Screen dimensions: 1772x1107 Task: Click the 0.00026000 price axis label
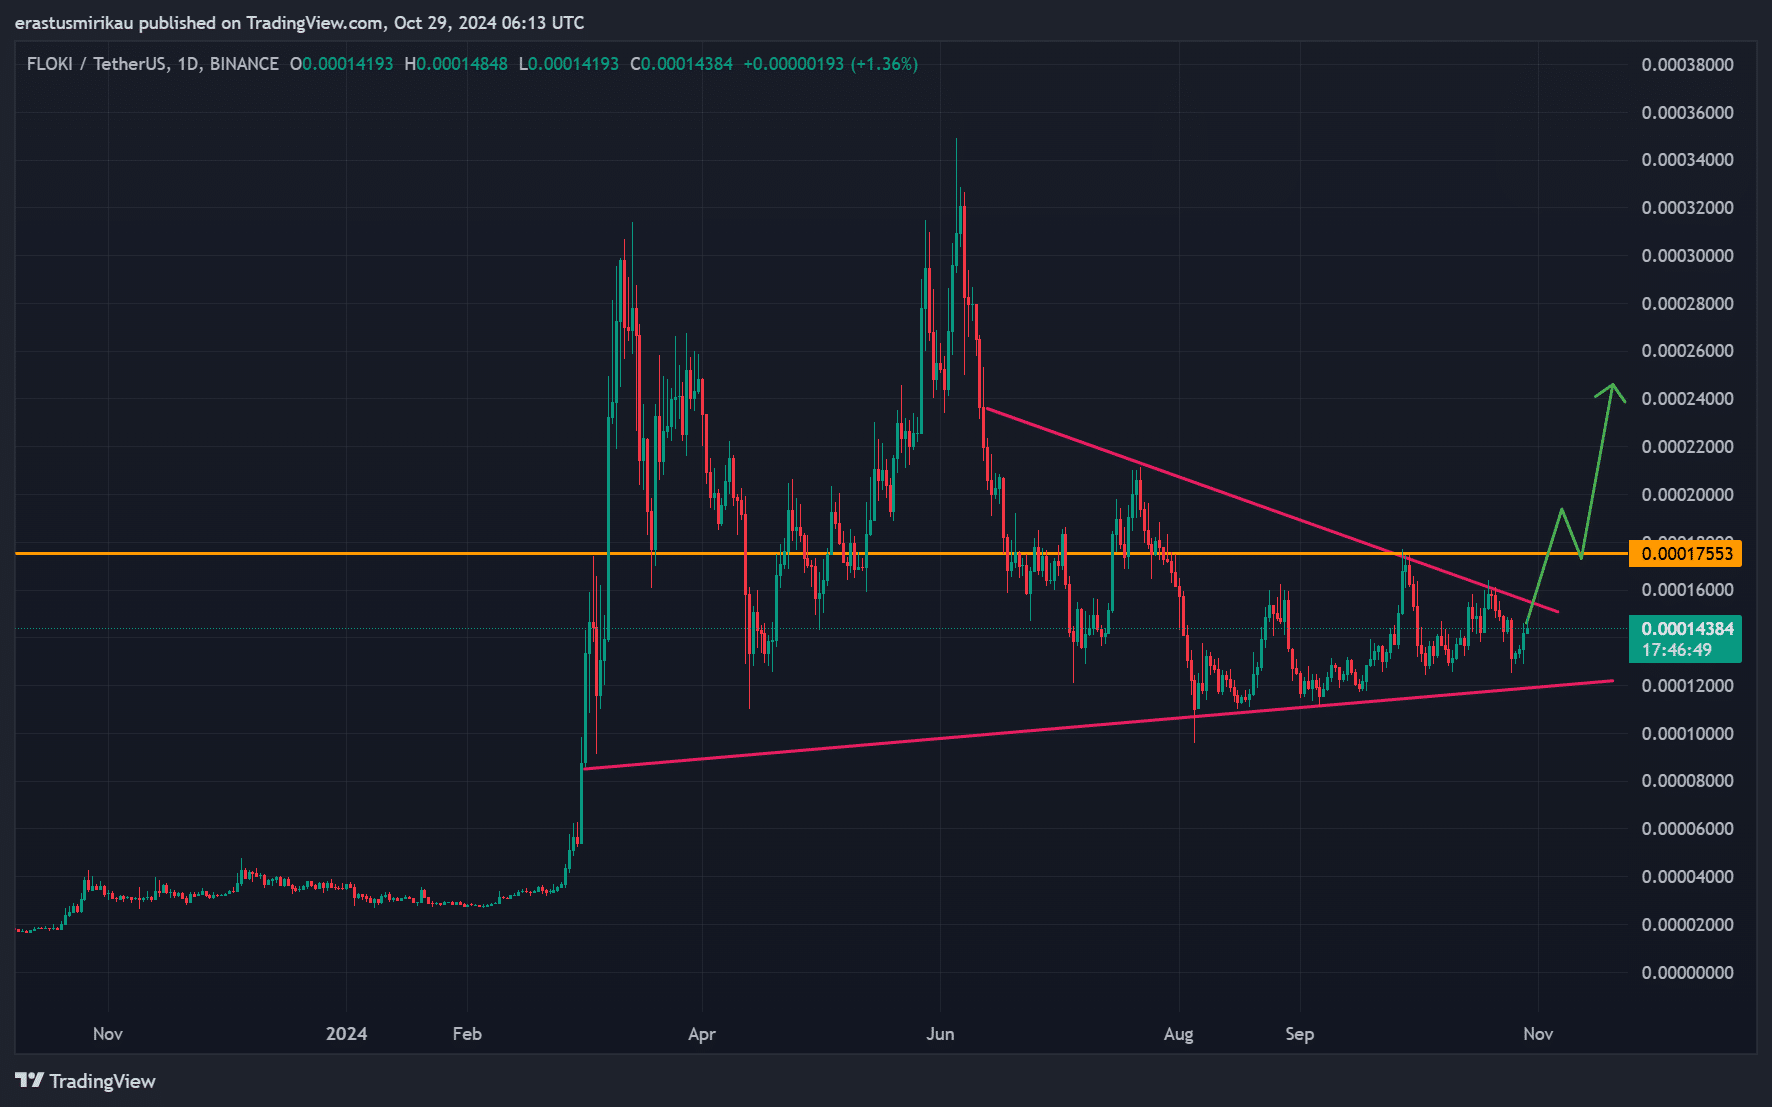click(x=1687, y=351)
